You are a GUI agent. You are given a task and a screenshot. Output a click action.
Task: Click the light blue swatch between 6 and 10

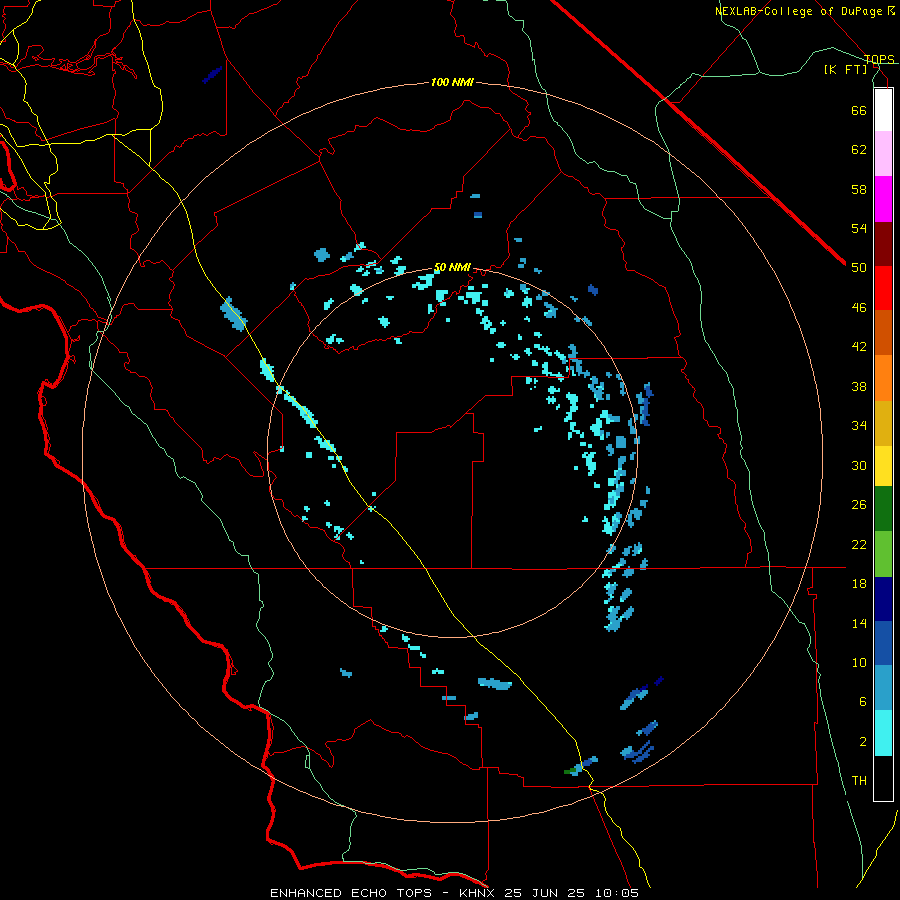[x=883, y=688]
